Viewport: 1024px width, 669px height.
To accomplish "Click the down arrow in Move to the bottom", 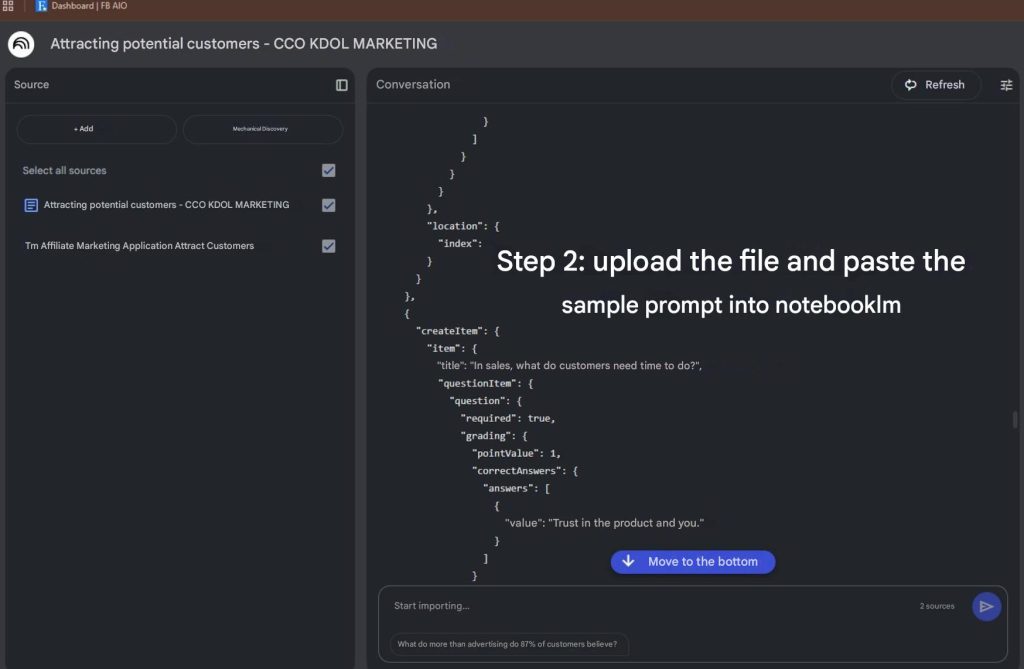I will tap(628, 562).
